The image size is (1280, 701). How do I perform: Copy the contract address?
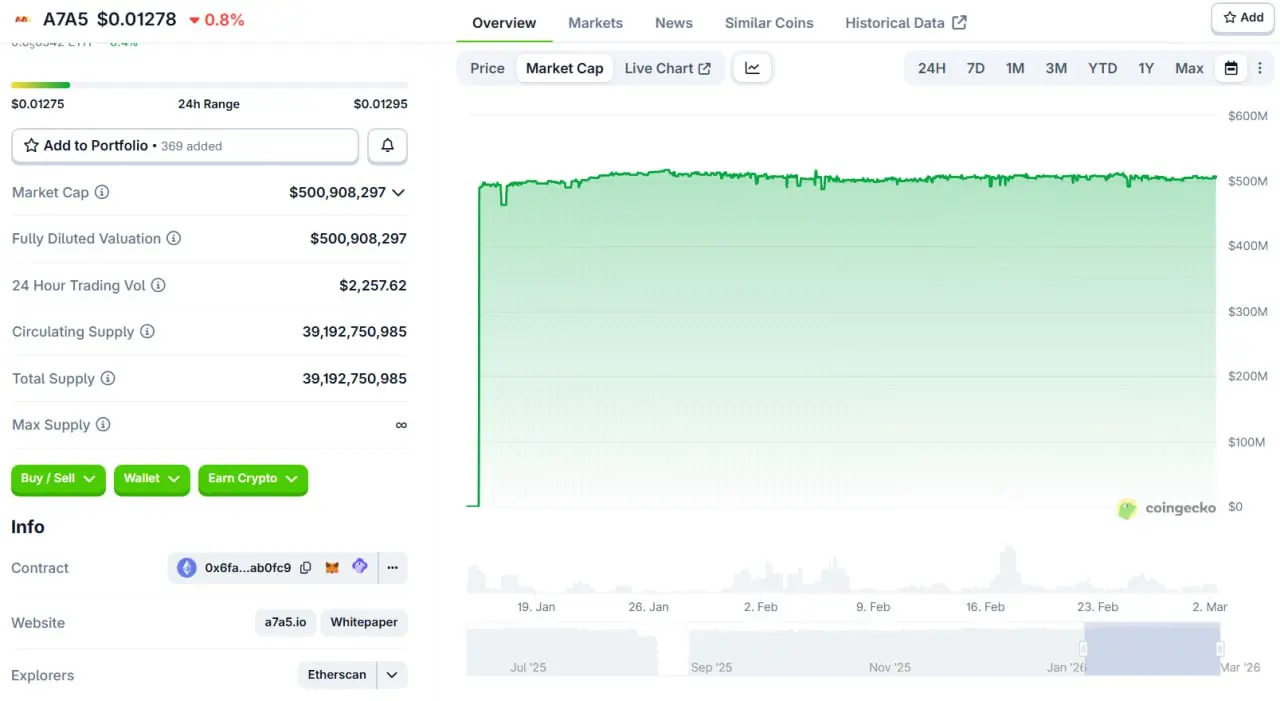pos(306,568)
